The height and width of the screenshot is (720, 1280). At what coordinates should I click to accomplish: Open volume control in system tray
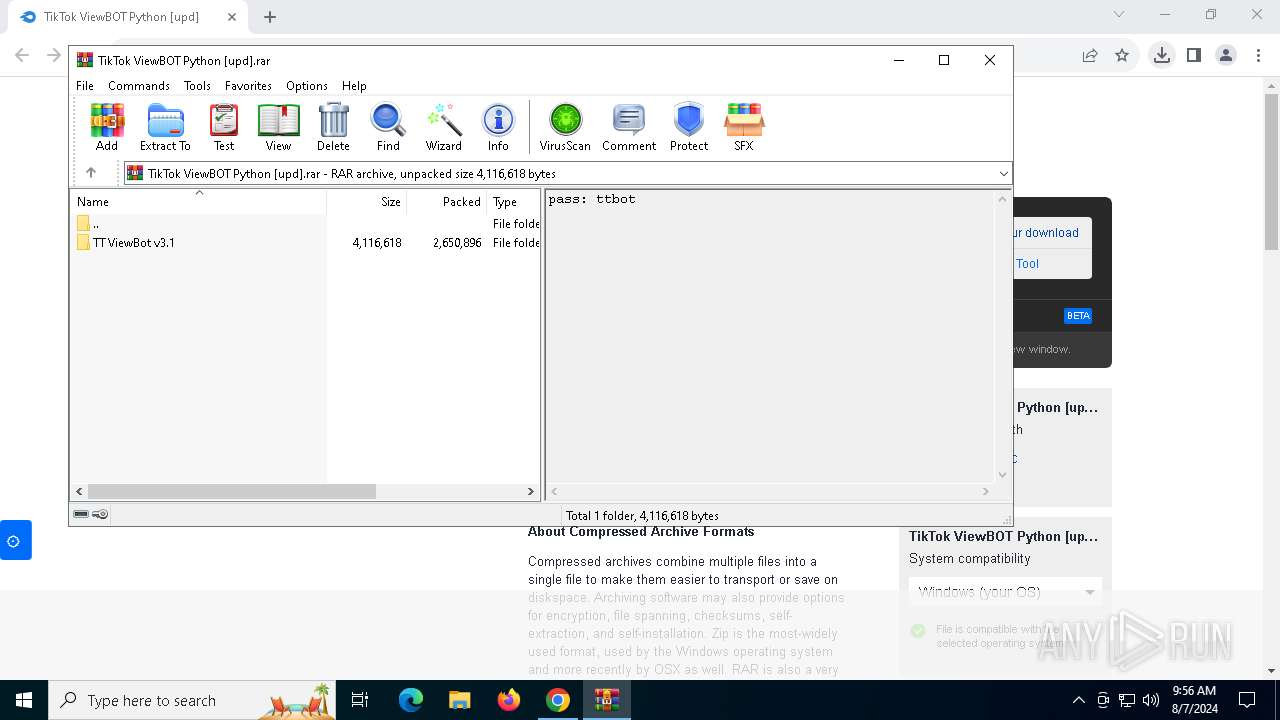point(1151,700)
